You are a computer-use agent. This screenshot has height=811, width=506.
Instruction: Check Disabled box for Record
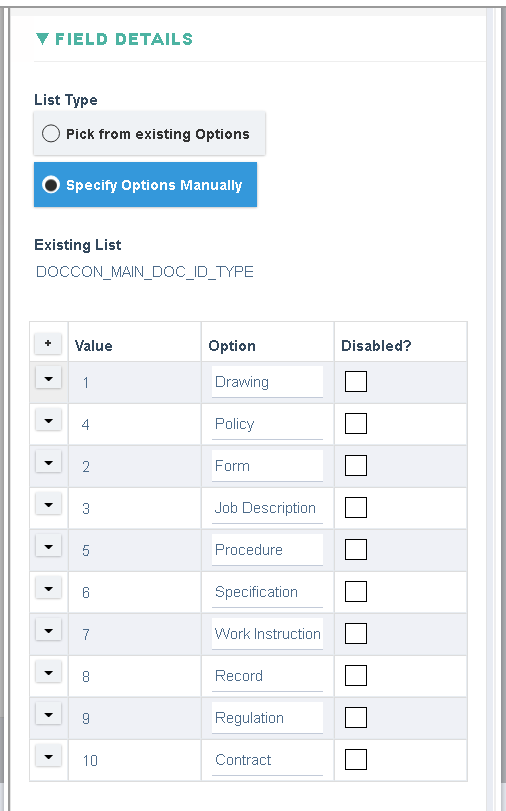pyautogui.click(x=356, y=675)
